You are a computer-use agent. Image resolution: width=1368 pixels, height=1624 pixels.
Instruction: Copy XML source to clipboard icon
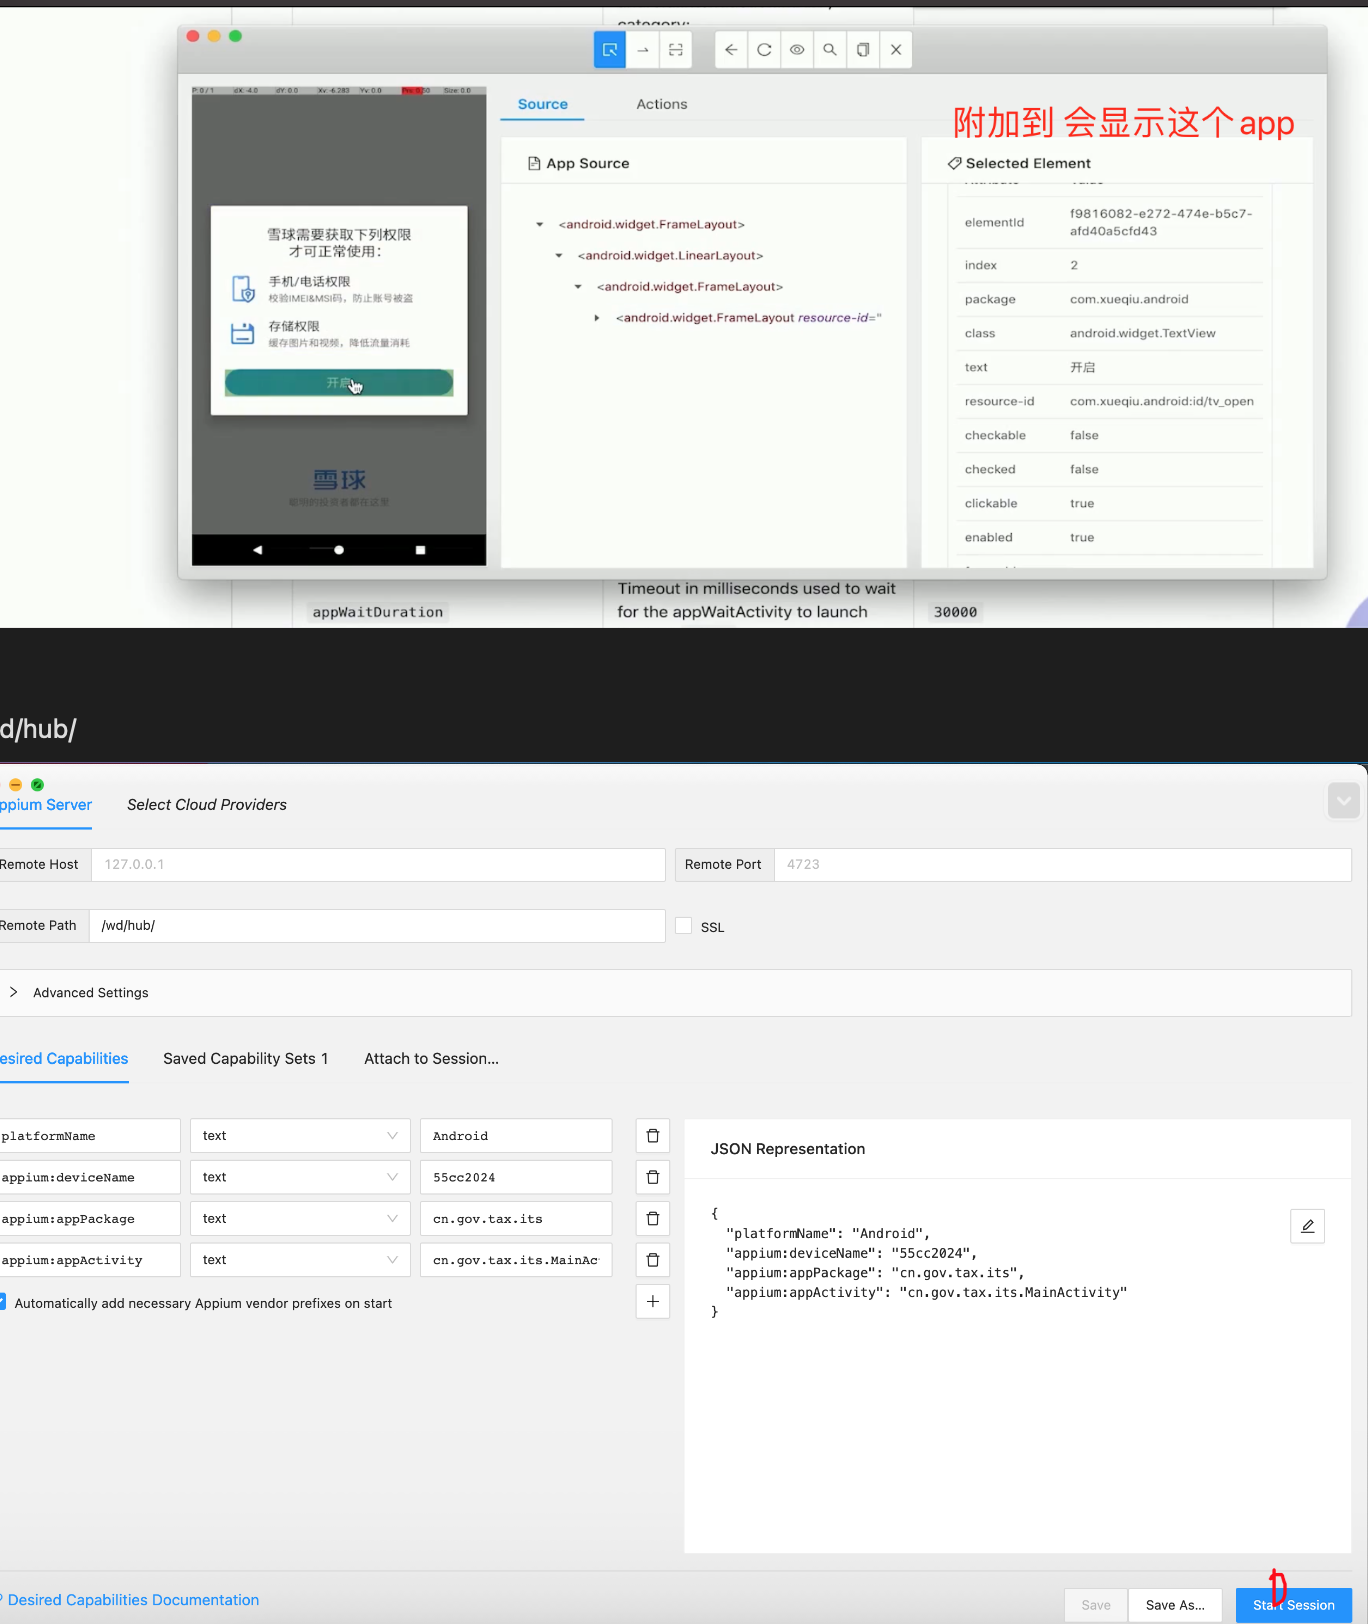[863, 50]
